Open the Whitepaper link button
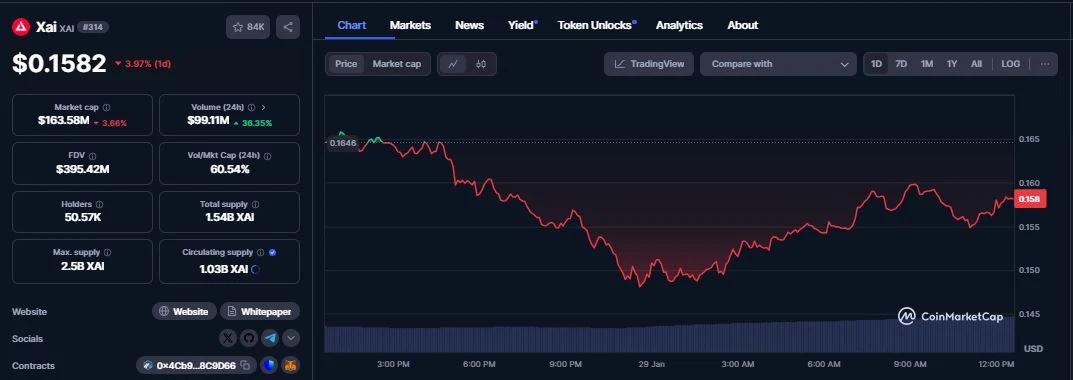 point(259,312)
